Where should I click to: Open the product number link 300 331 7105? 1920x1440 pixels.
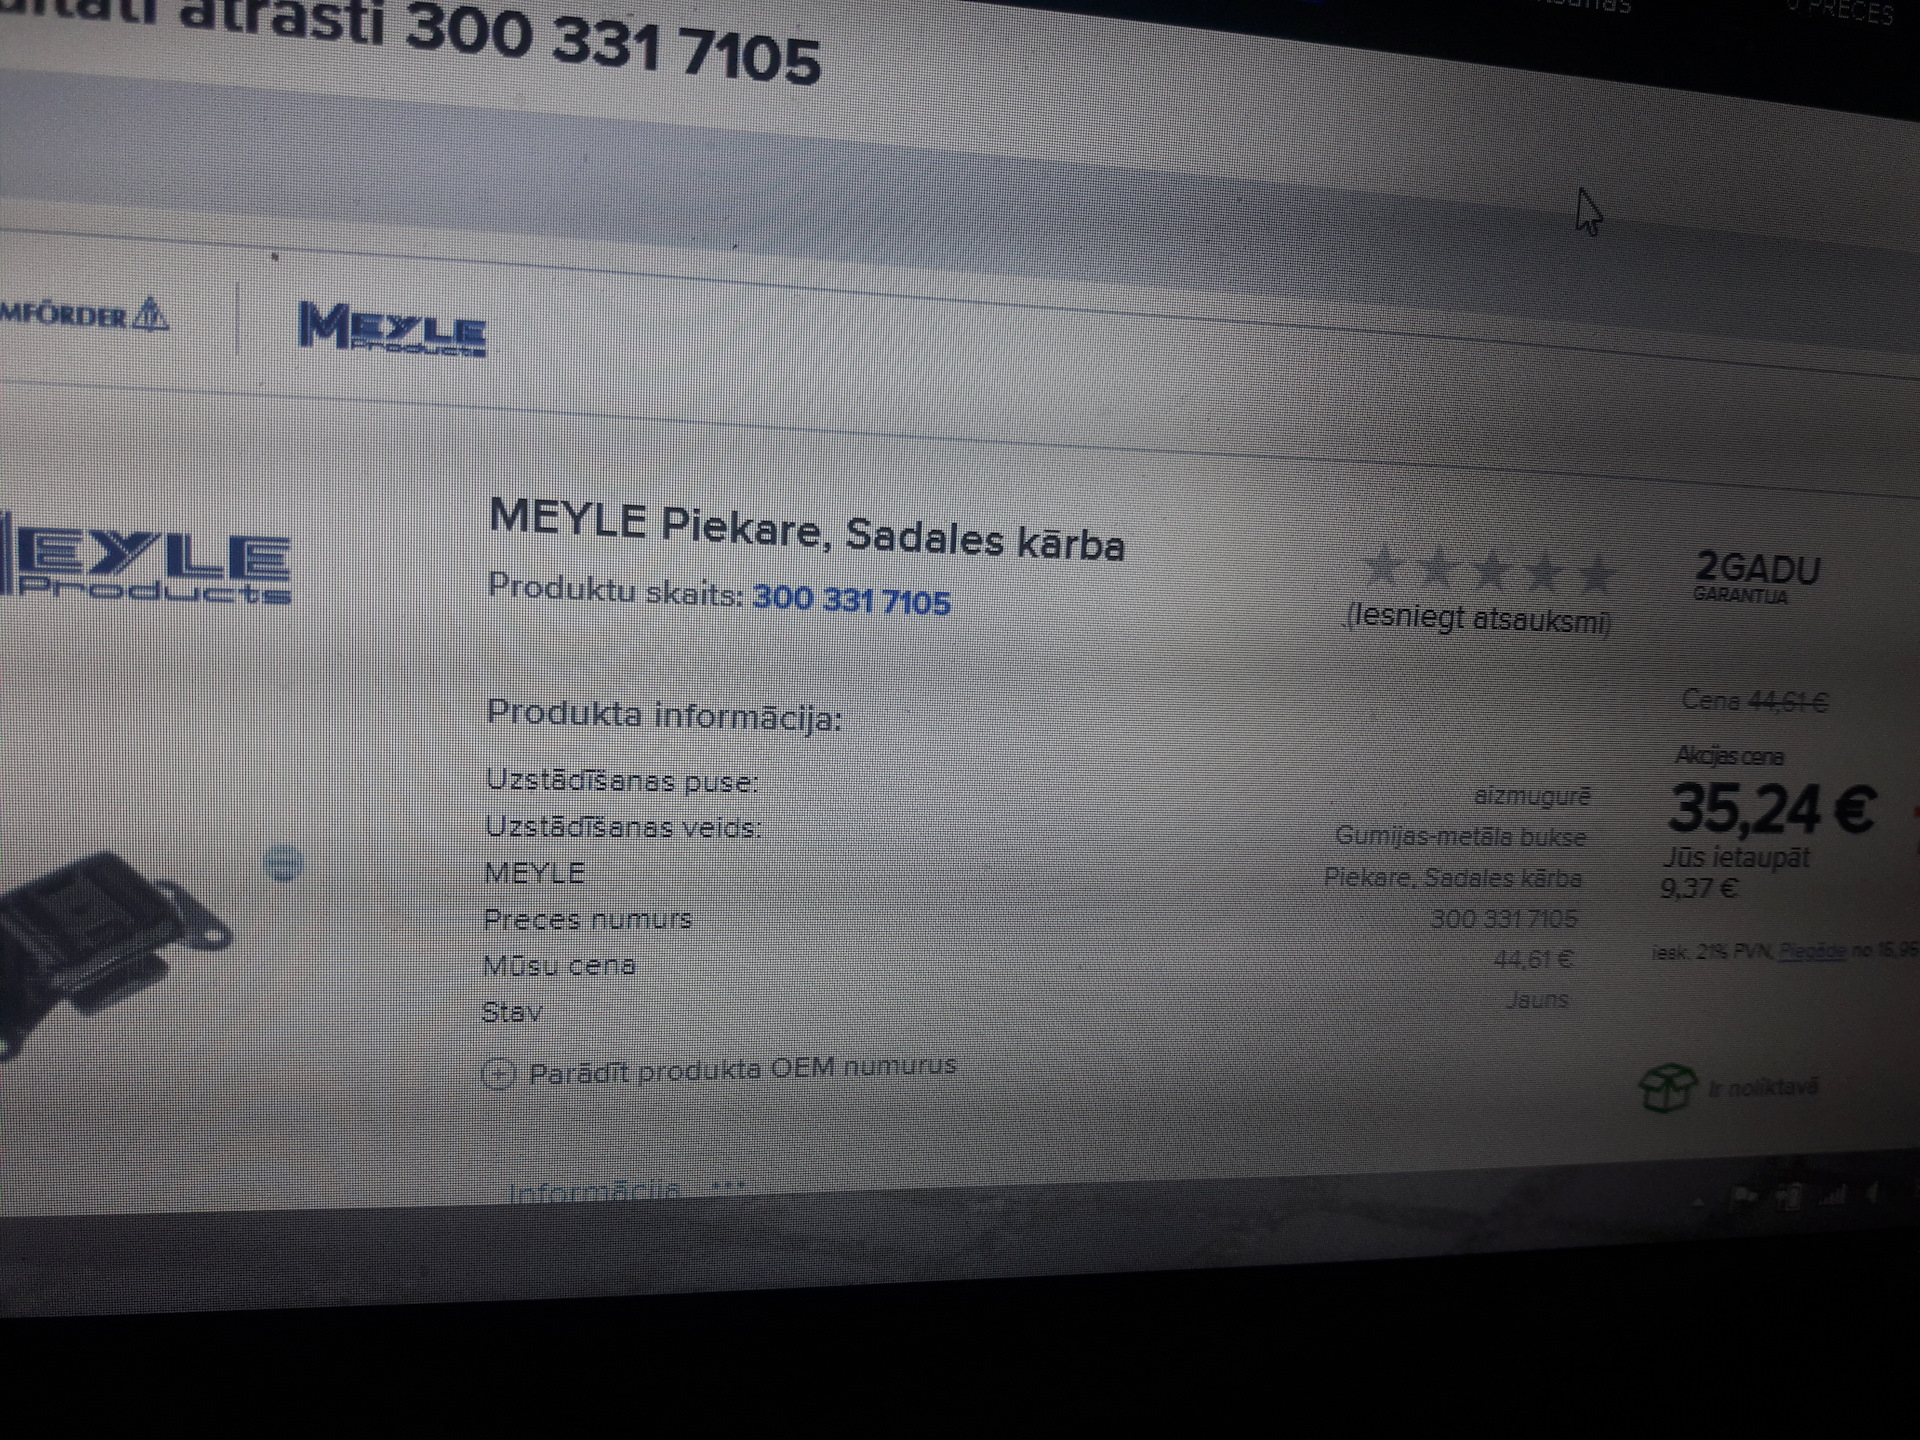coord(851,600)
